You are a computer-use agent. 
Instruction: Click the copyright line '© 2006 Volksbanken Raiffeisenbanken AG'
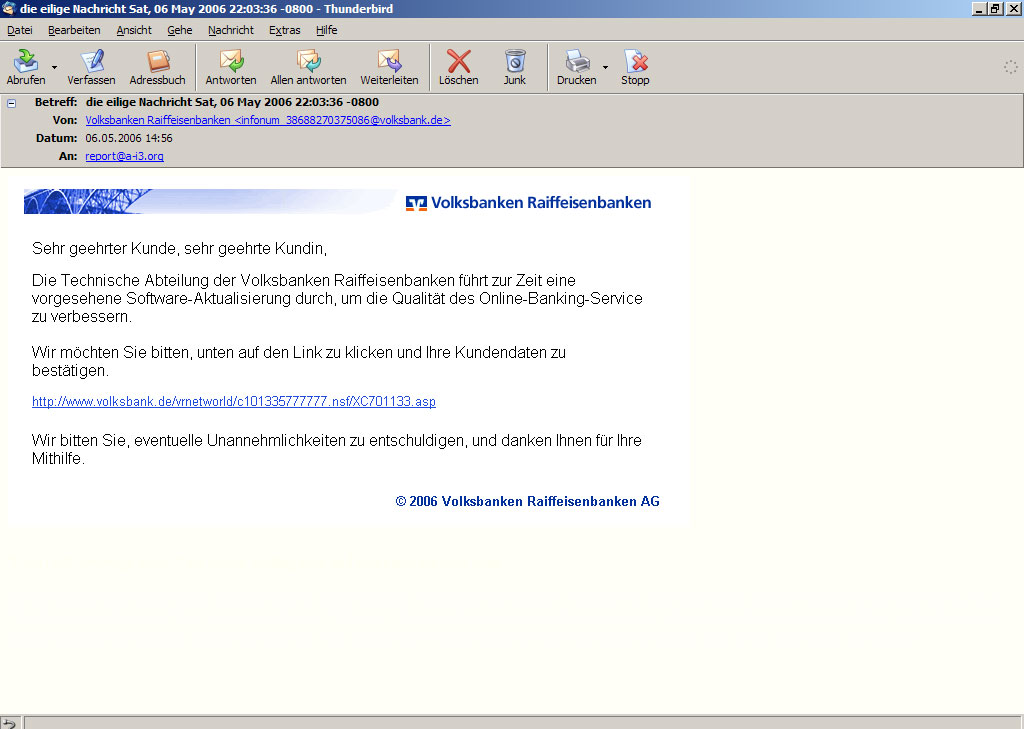coord(528,502)
